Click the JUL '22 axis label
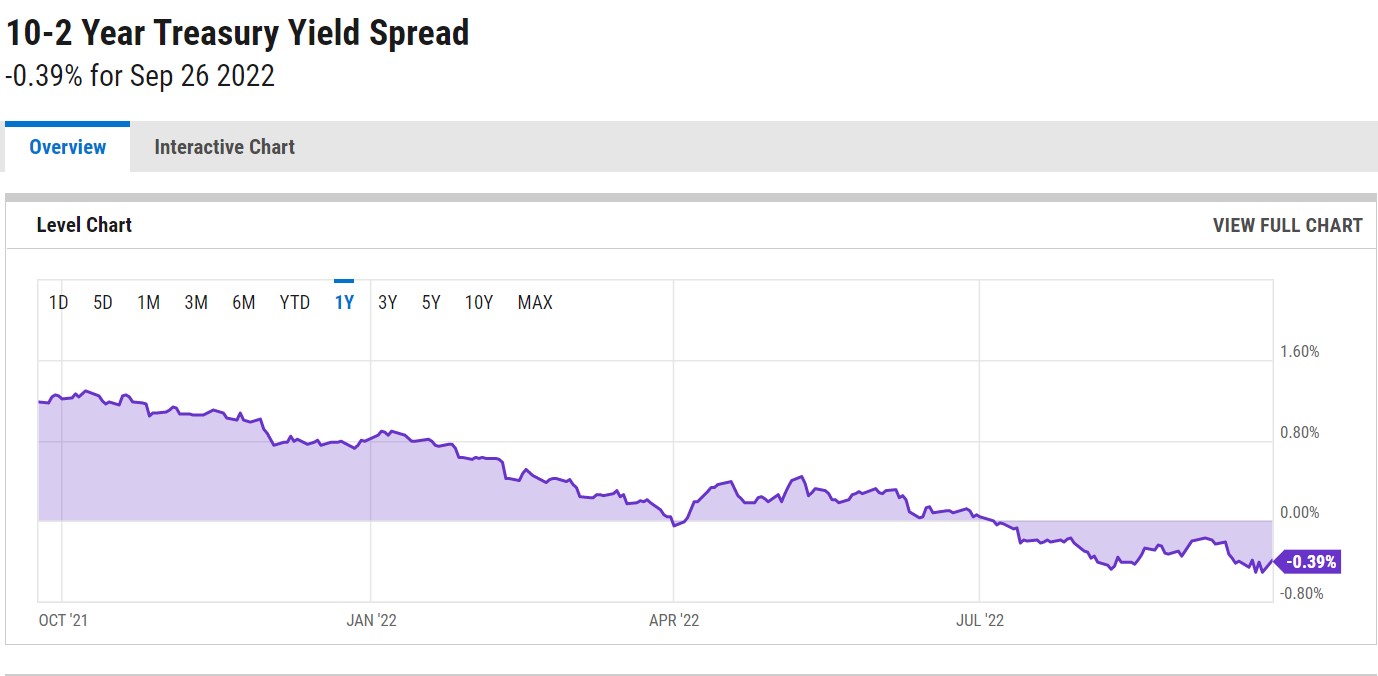 [x=980, y=620]
